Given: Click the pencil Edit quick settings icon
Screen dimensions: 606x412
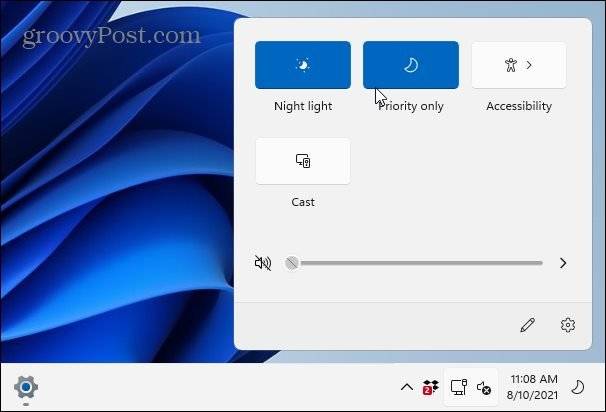Looking at the screenshot, I should pos(528,325).
